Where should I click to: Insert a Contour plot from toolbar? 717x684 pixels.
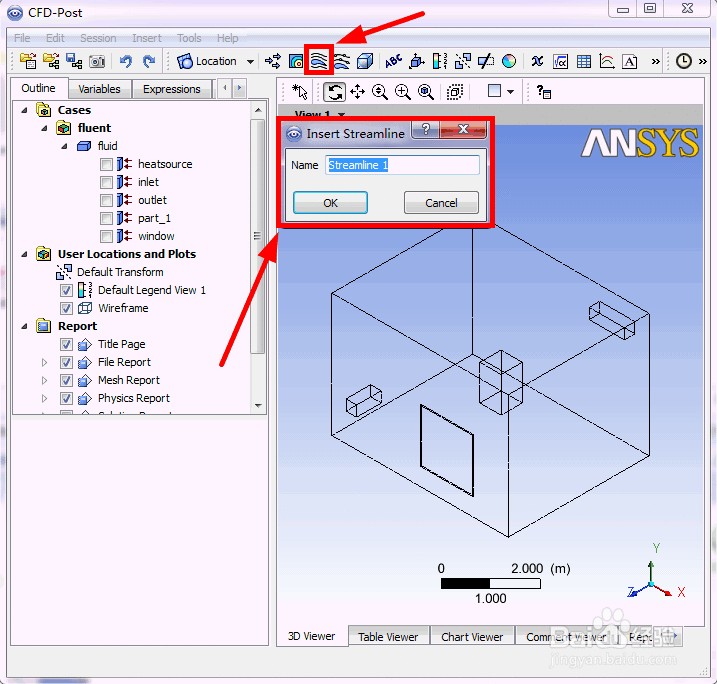296,61
